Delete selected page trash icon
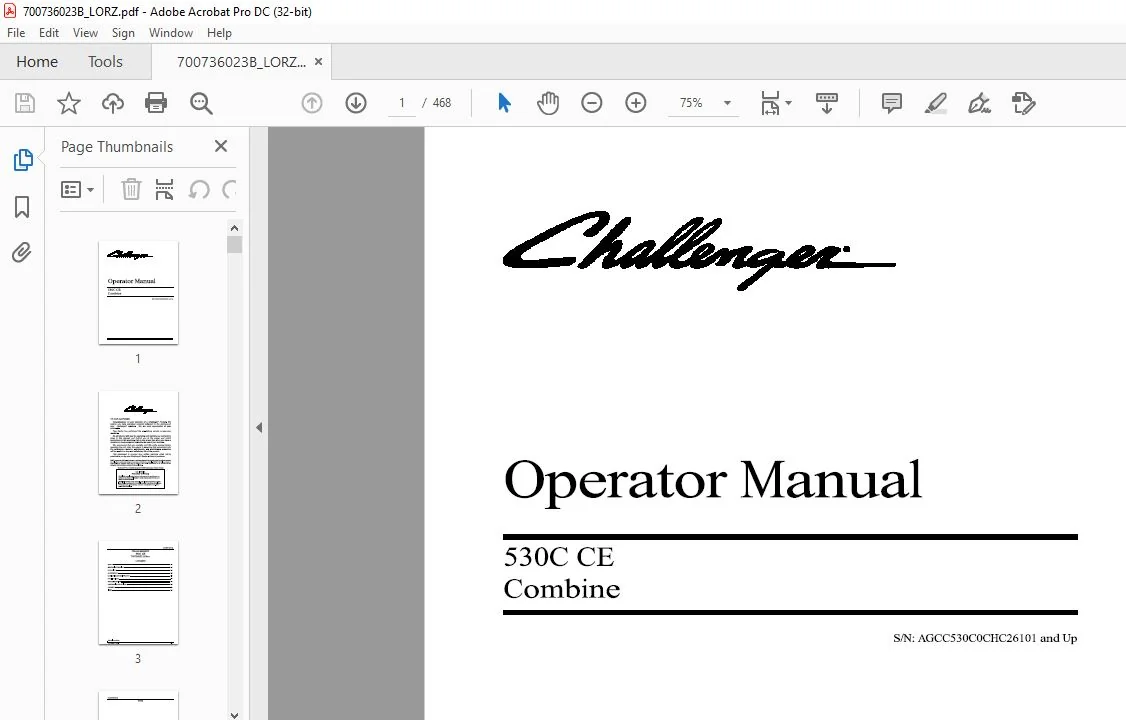 click(x=131, y=190)
